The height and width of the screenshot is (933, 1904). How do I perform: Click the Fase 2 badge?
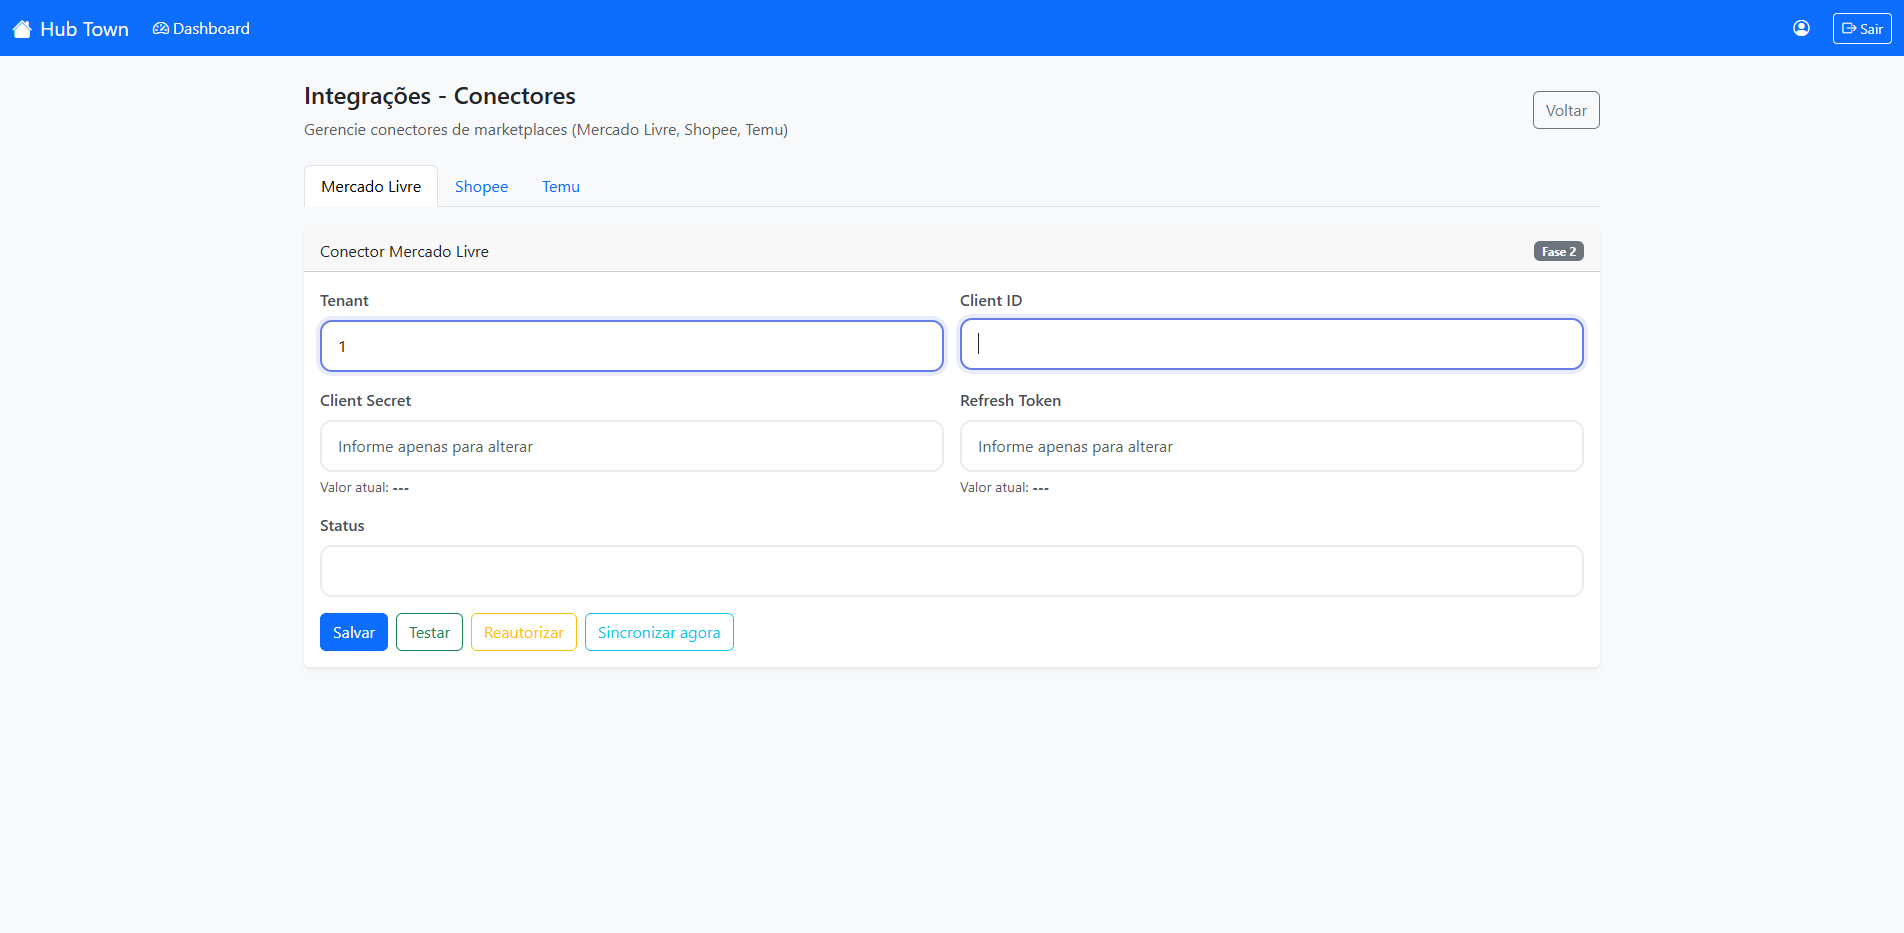tap(1558, 252)
